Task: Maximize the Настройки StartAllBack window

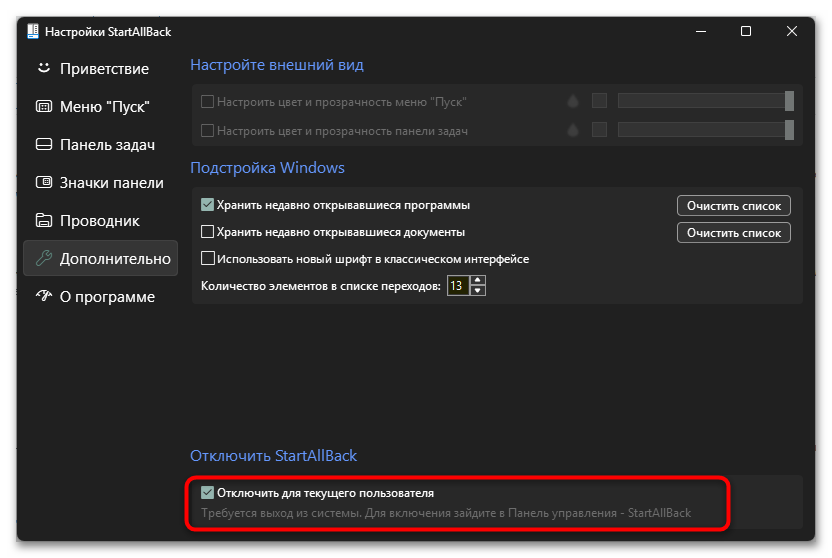Action: (x=746, y=31)
